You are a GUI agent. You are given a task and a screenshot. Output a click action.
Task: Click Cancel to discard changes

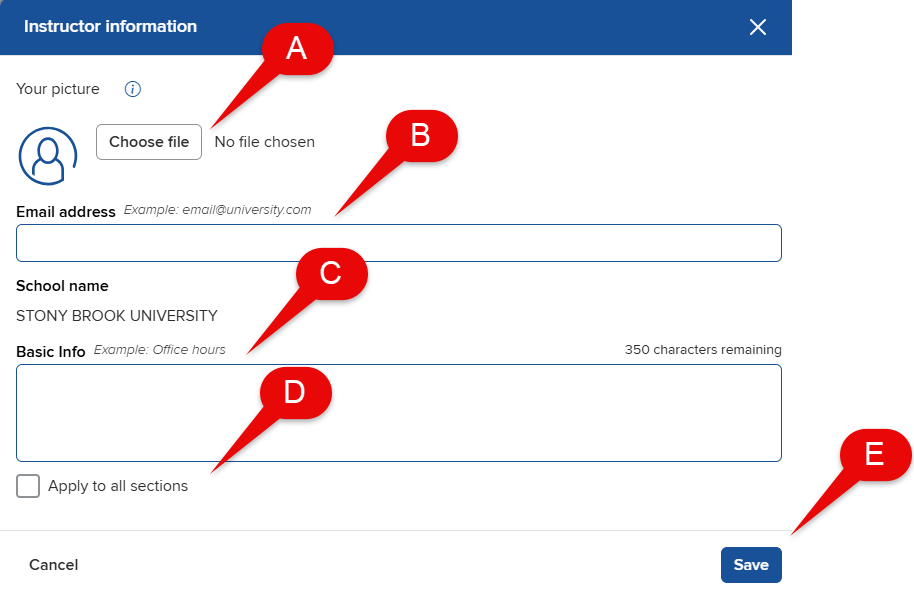(54, 565)
